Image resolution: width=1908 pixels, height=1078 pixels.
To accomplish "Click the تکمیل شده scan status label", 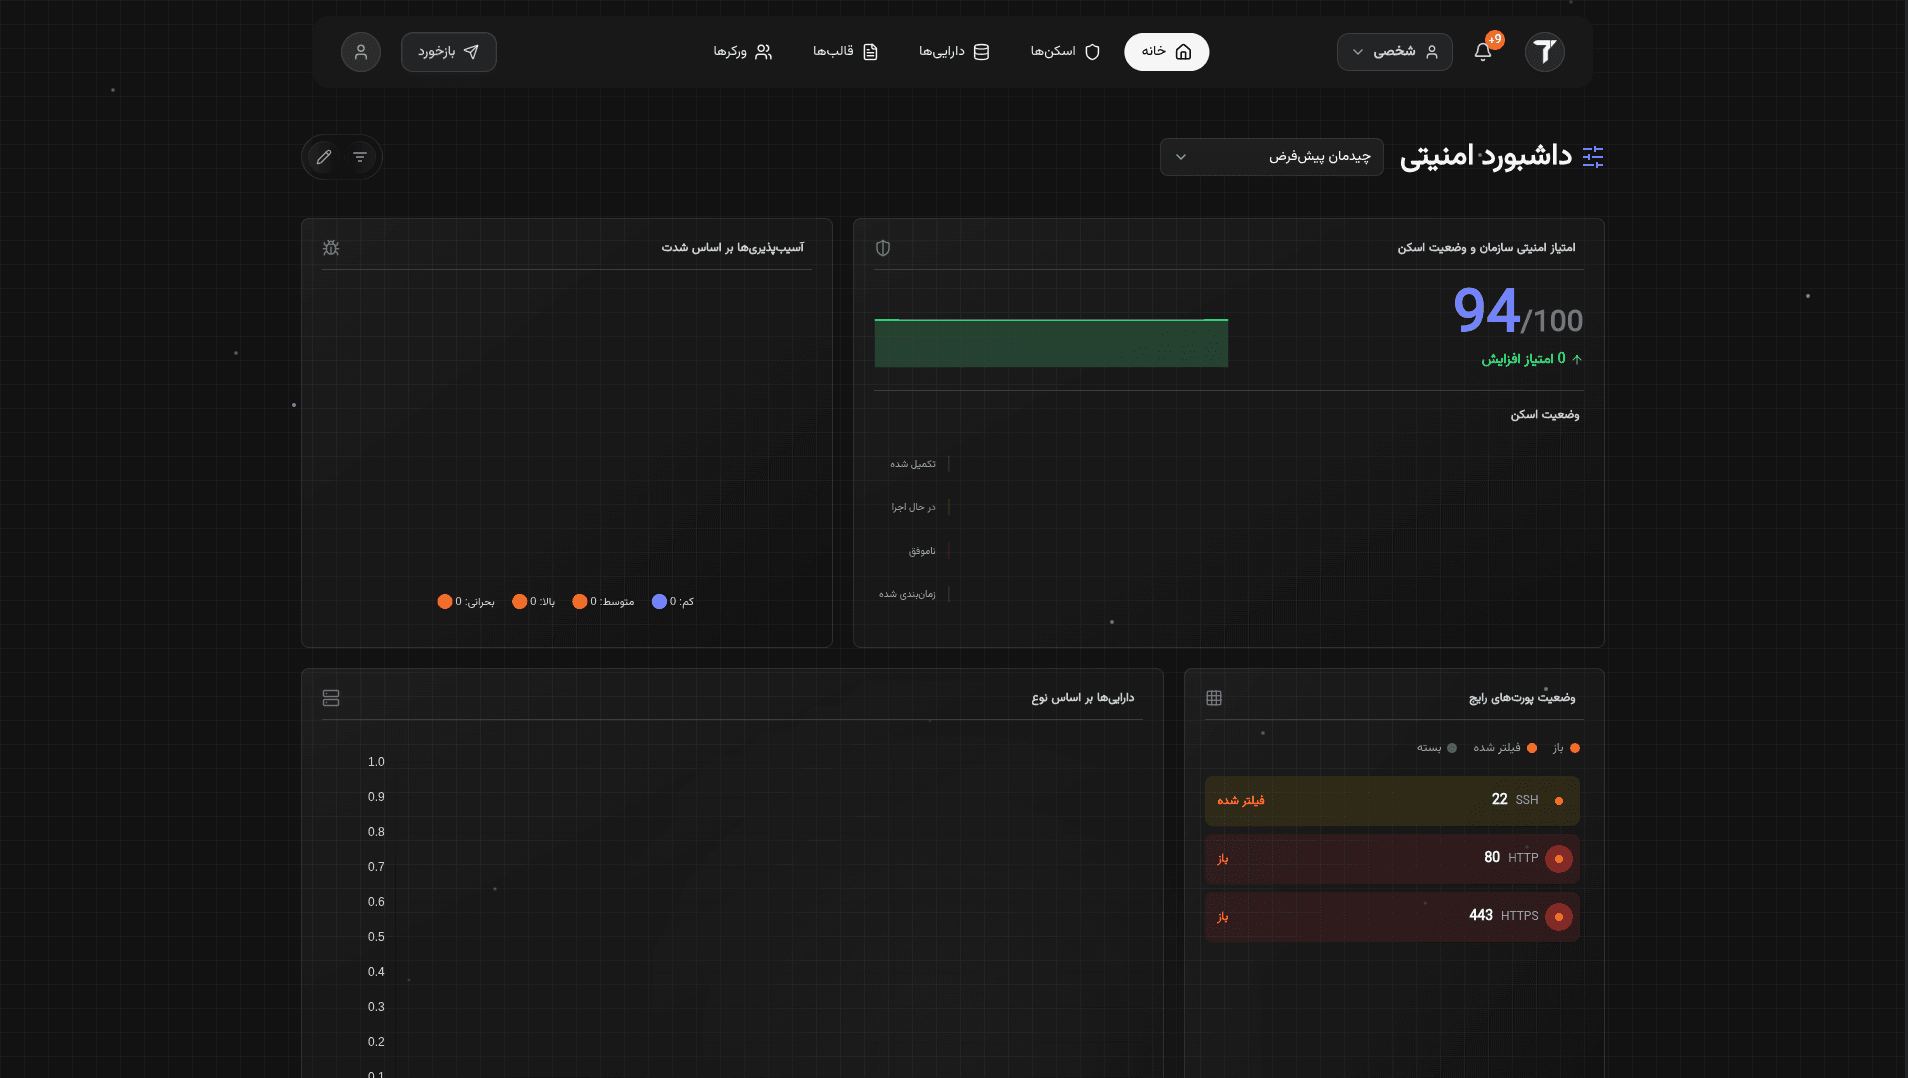I will 913,464.
